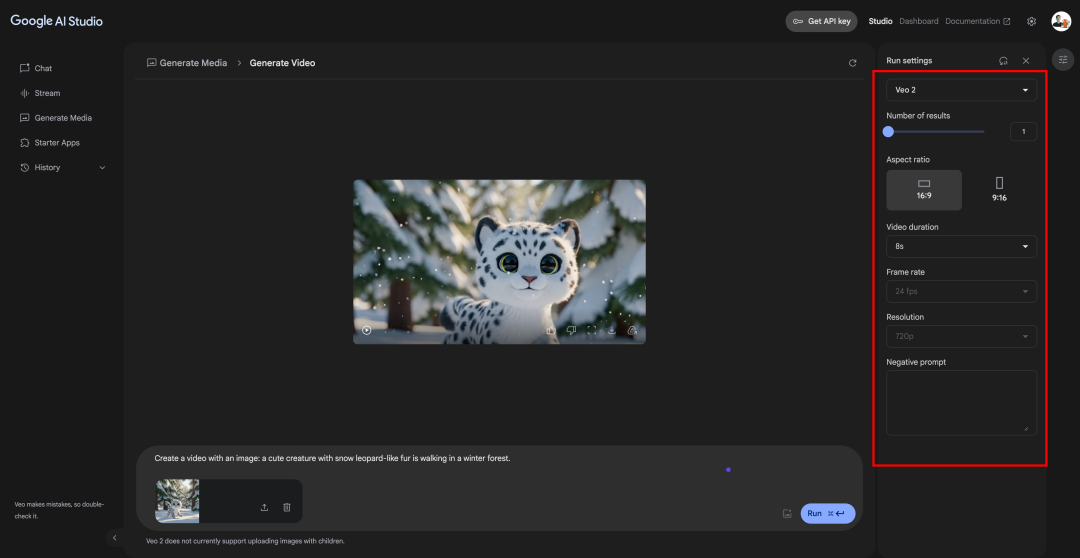
Task: Select the 16:9 aspect ratio
Action: pyautogui.click(x=924, y=189)
